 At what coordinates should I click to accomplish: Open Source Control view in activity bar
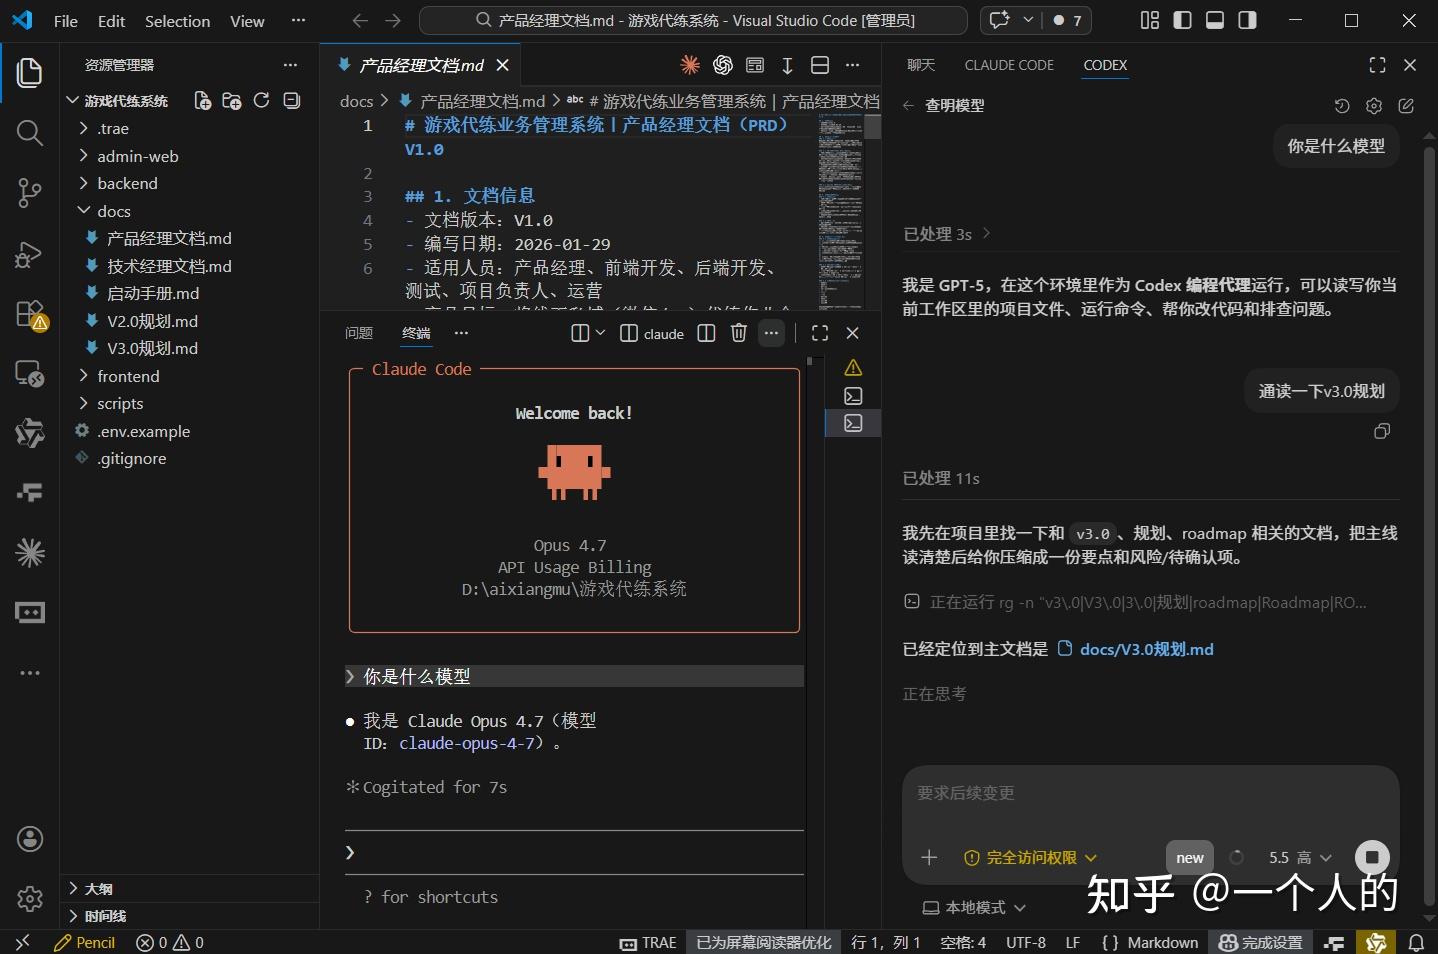coord(30,193)
